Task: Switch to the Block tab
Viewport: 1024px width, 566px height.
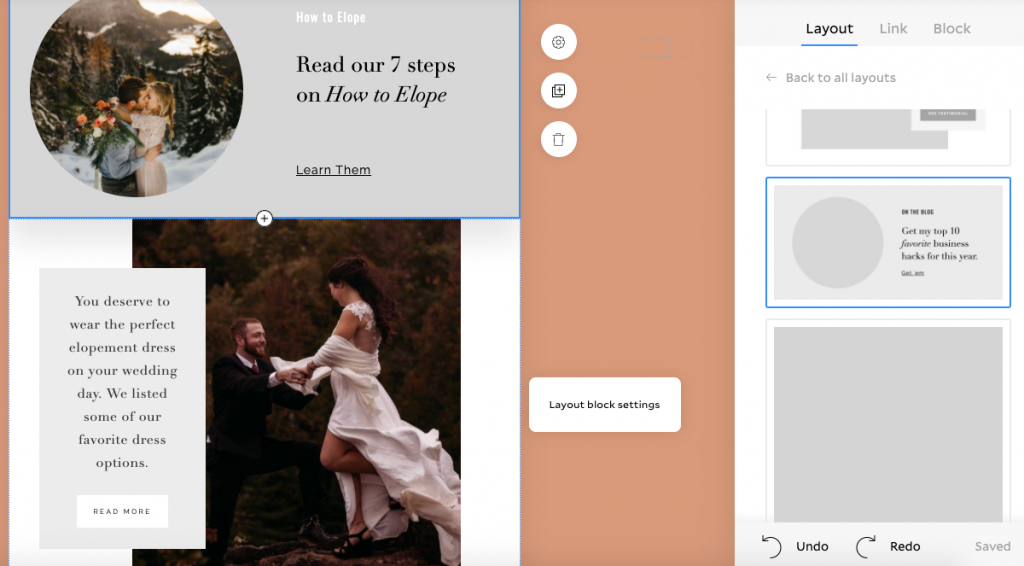Action: (x=951, y=29)
